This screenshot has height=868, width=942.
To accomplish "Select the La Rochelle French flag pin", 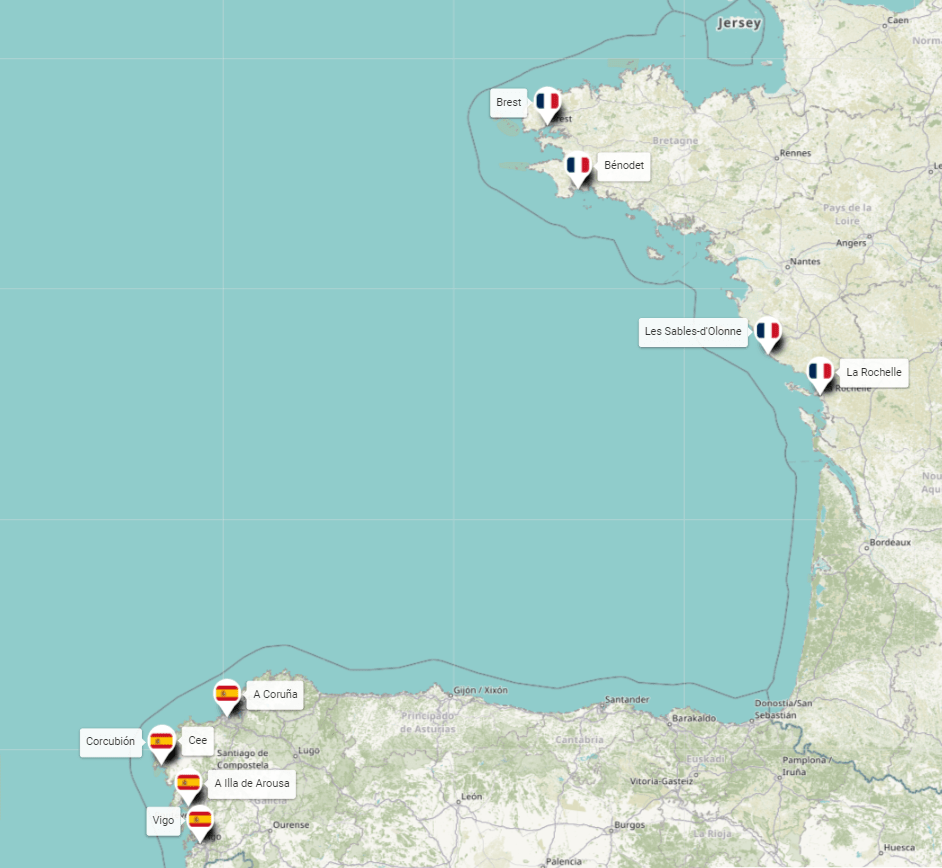I will point(821,369).
